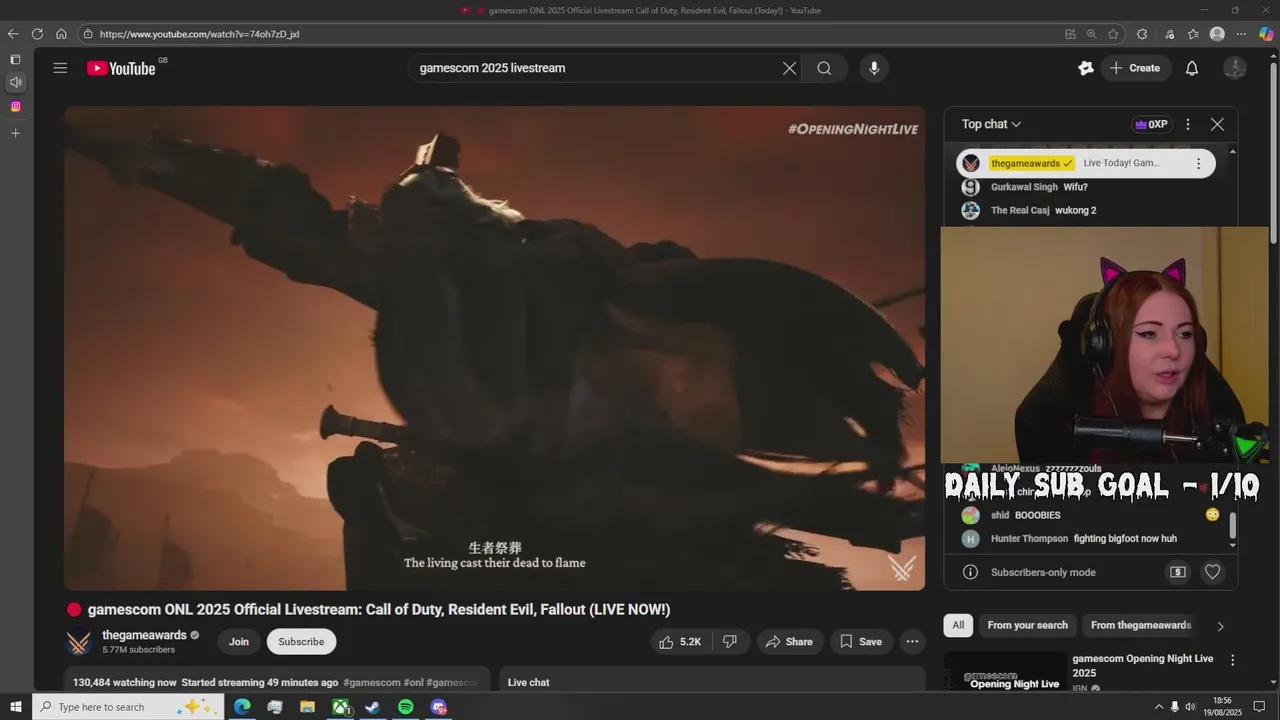1280x720 pixels.
Task: Subscribe to thegameawards channel
Action: coord(301,642)
